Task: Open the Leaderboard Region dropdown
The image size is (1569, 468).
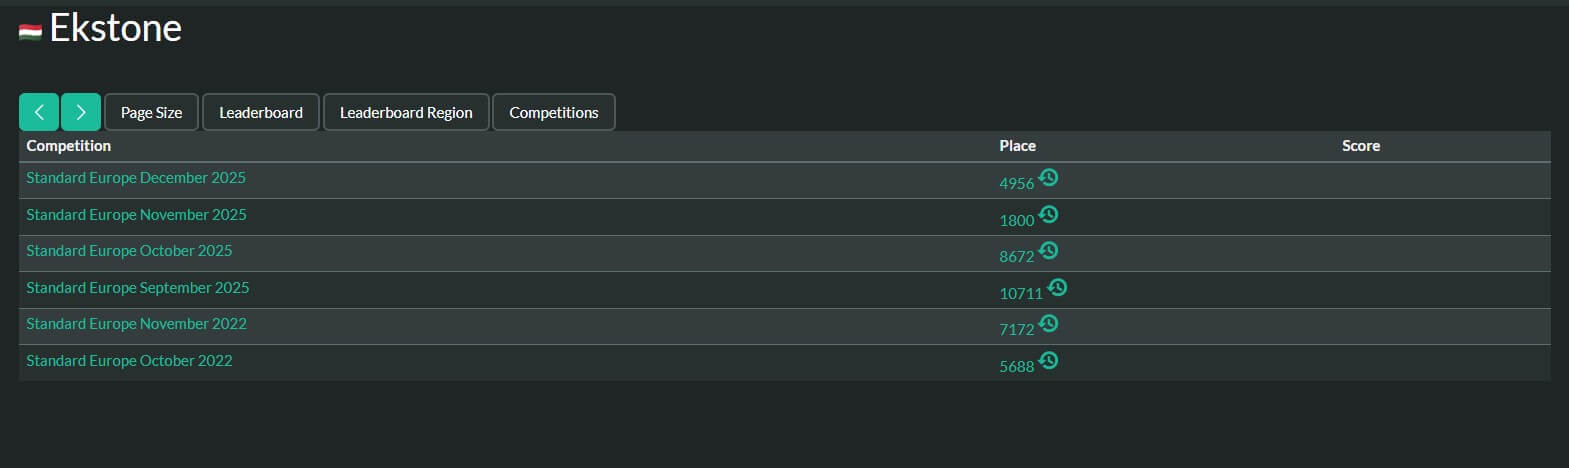Action: point(406,112)
